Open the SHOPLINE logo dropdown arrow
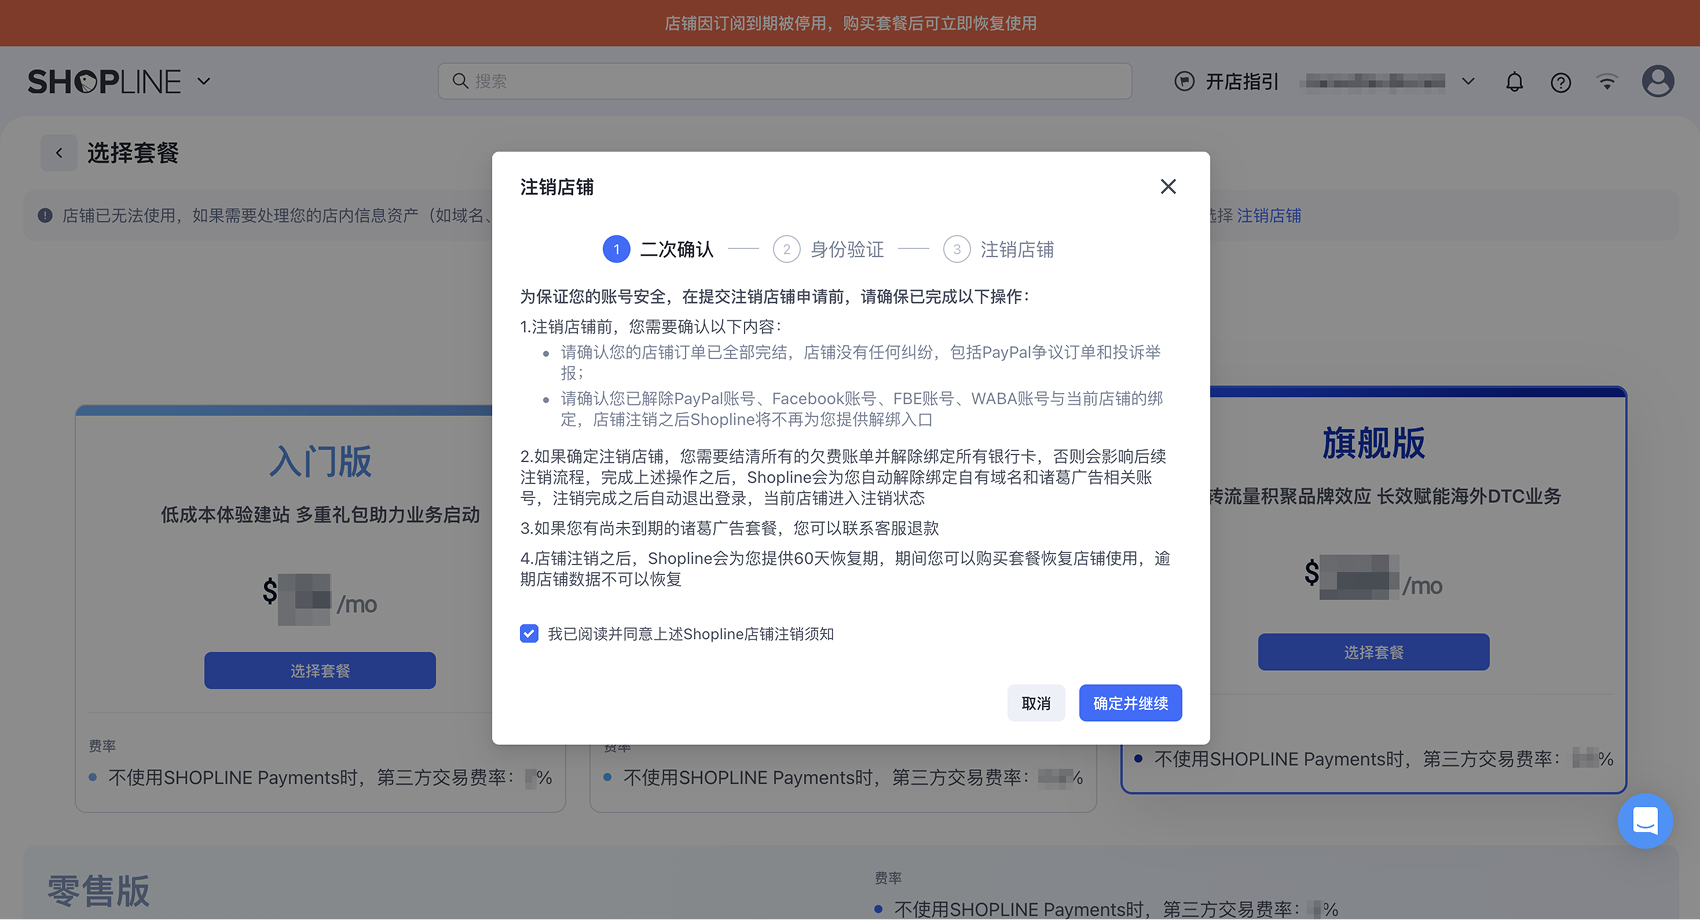1700x920 pixels. [x=204, y=81]
